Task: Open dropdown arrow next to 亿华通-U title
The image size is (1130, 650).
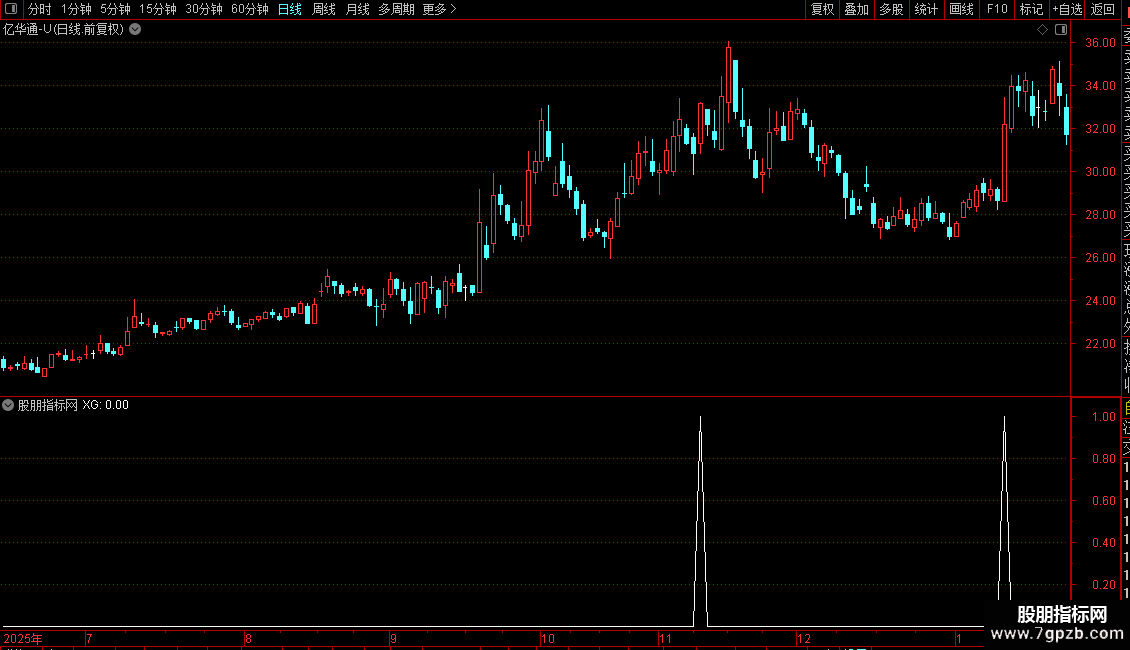Action: [x=135, y=30]
